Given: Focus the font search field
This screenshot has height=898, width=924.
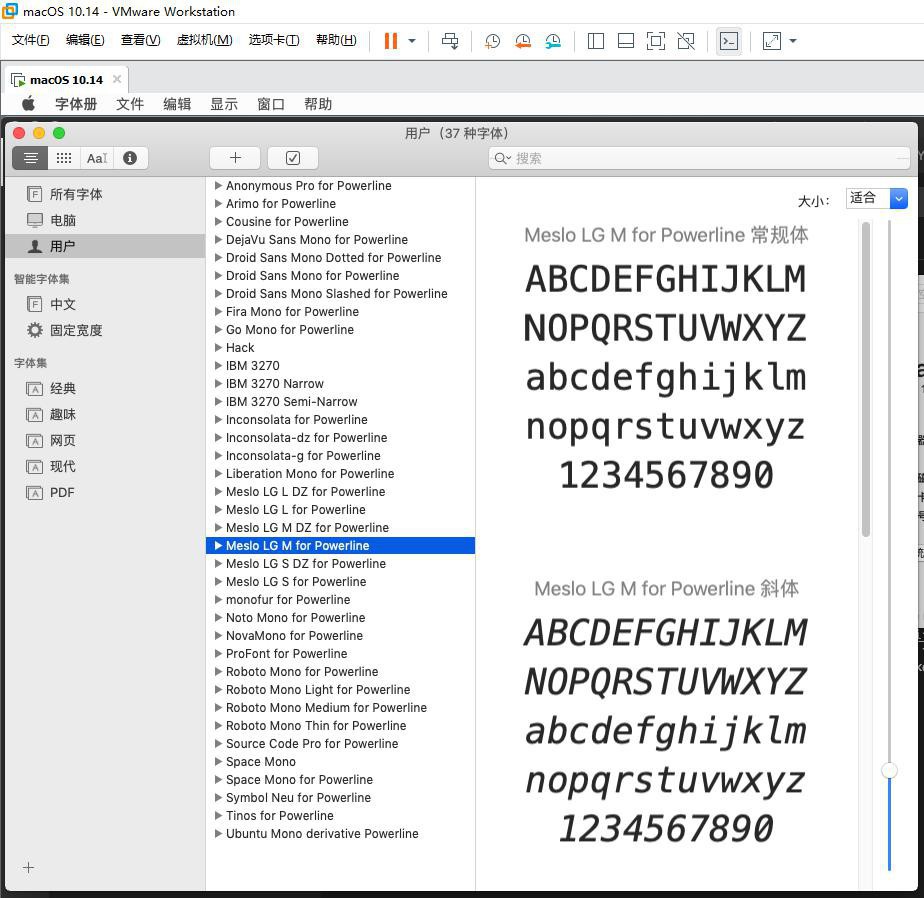Looking at the screenshot, I should pos(699,158).
